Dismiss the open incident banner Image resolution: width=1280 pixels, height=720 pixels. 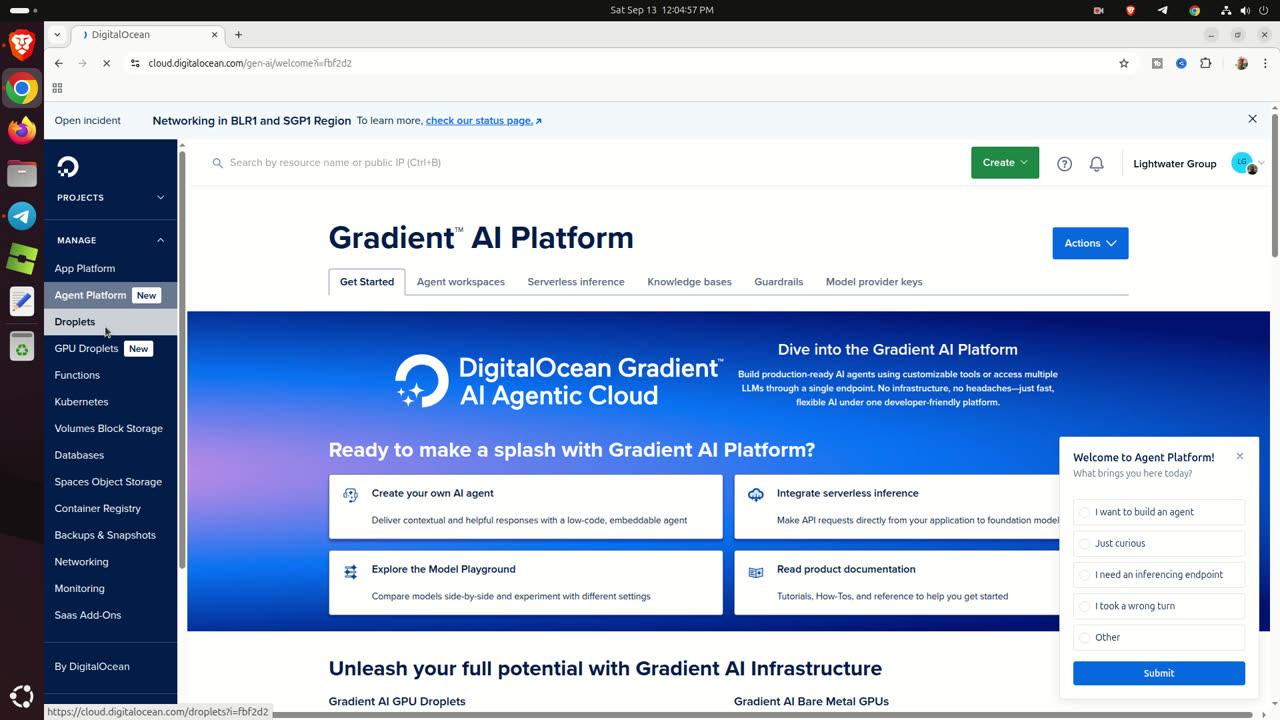pos(1252,119)
